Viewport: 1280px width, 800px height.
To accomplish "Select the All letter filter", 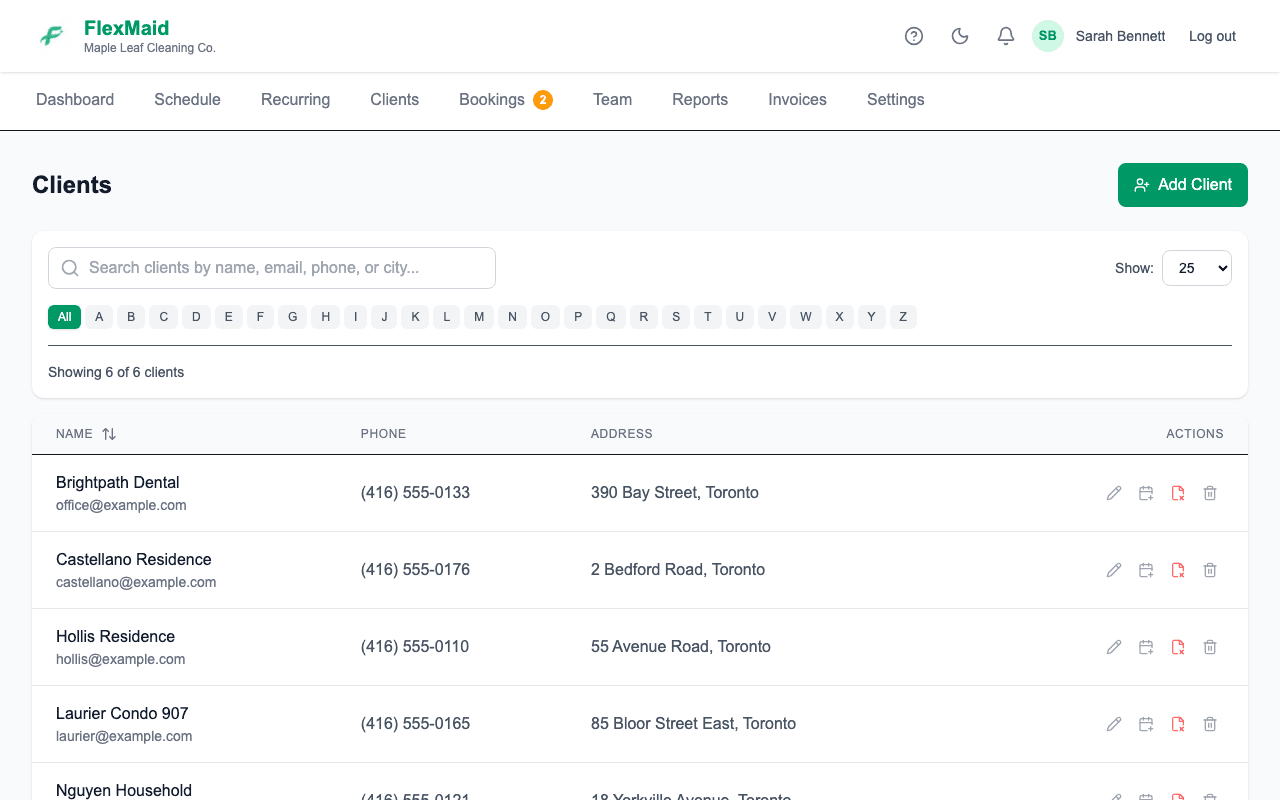I will 64,317.
